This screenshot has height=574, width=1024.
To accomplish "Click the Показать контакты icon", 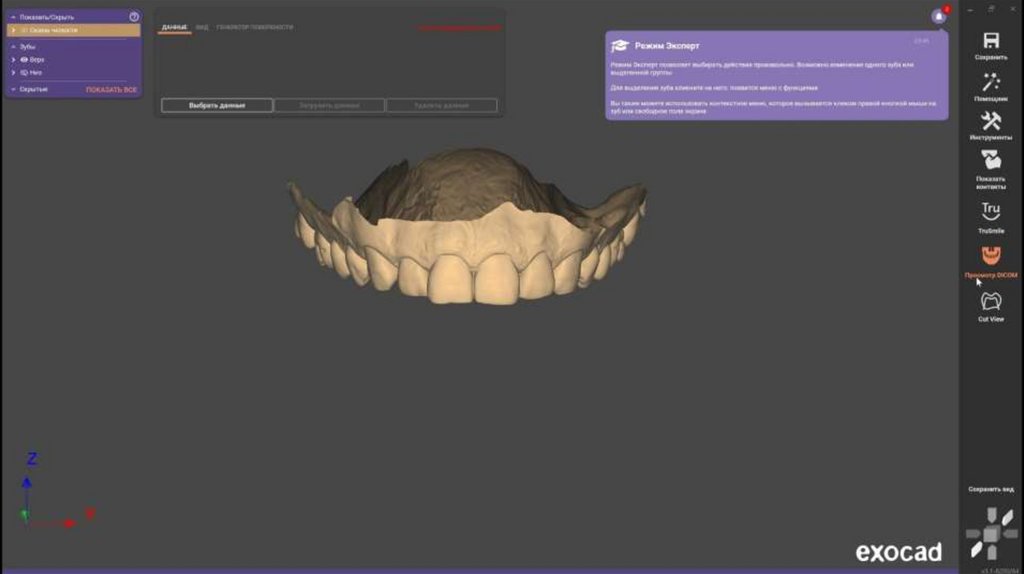I will pyautogui.click(x=991, y=161).
